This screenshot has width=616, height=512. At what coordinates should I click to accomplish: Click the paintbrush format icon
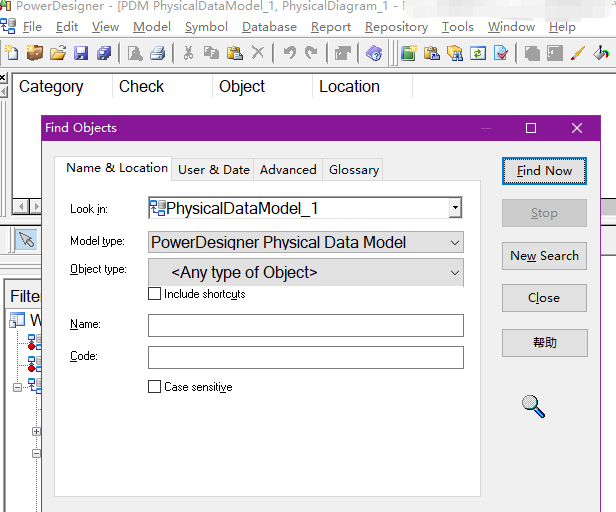(578, 53)
